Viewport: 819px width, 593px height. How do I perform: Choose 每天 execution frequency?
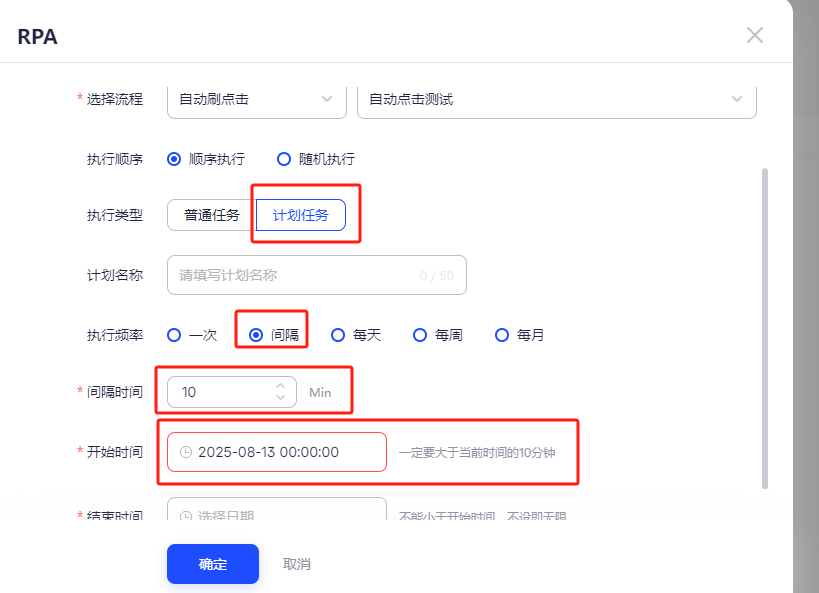[x=356, y=335]
